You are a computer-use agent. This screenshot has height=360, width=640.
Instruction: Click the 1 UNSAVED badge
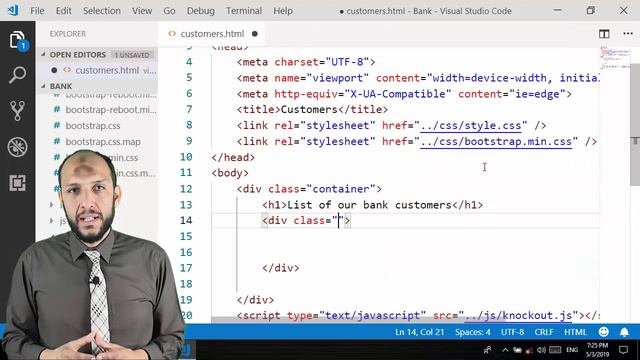coord(132,55)
